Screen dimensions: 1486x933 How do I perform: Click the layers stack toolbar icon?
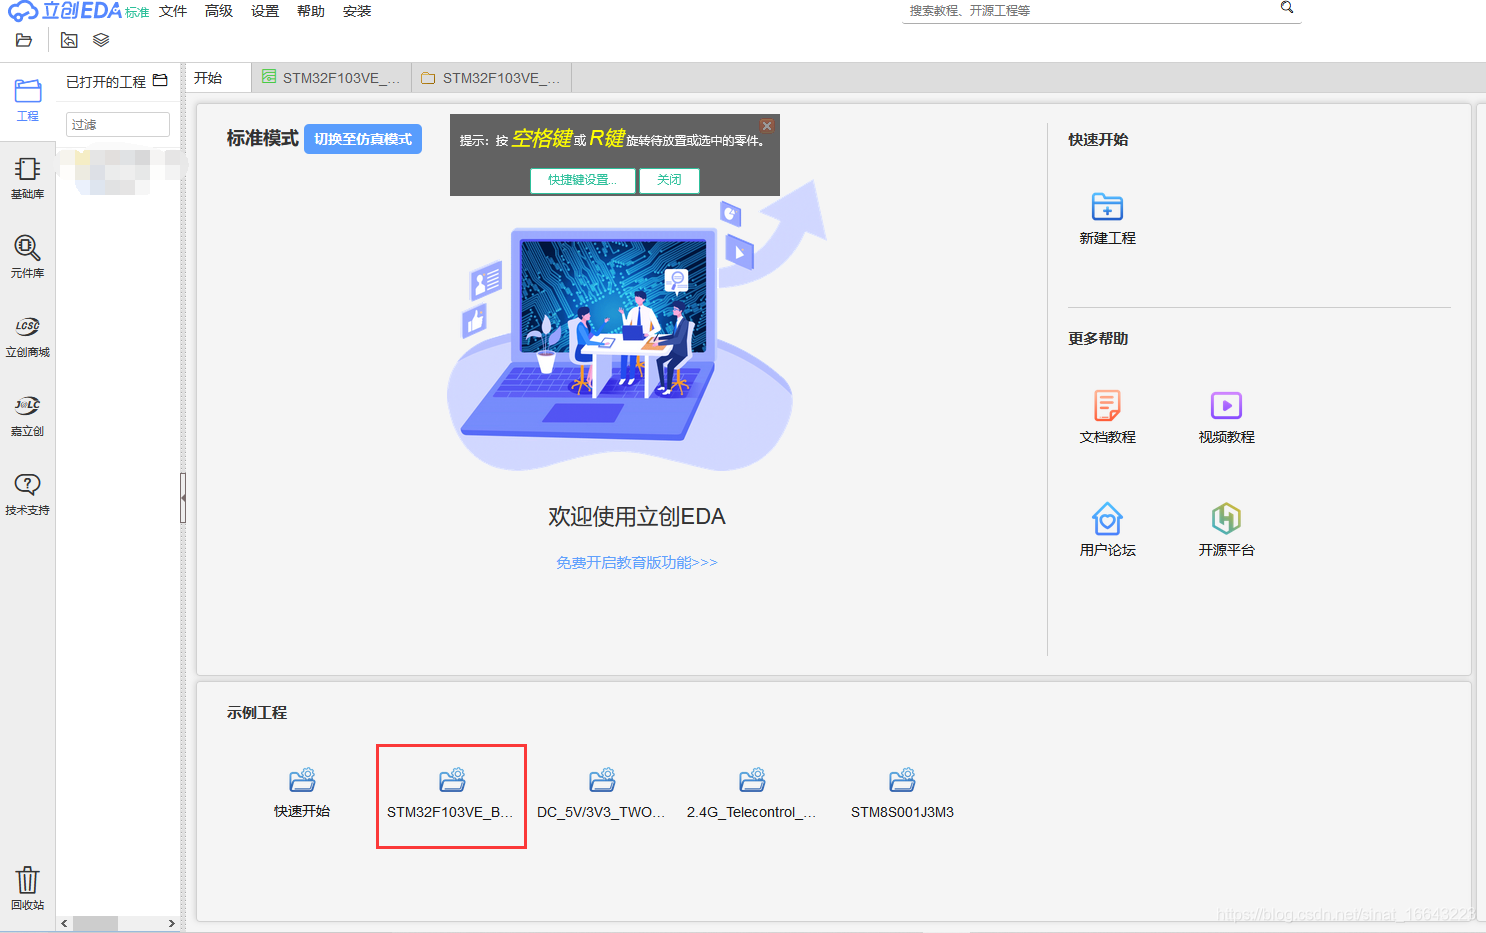pos(101,40)
